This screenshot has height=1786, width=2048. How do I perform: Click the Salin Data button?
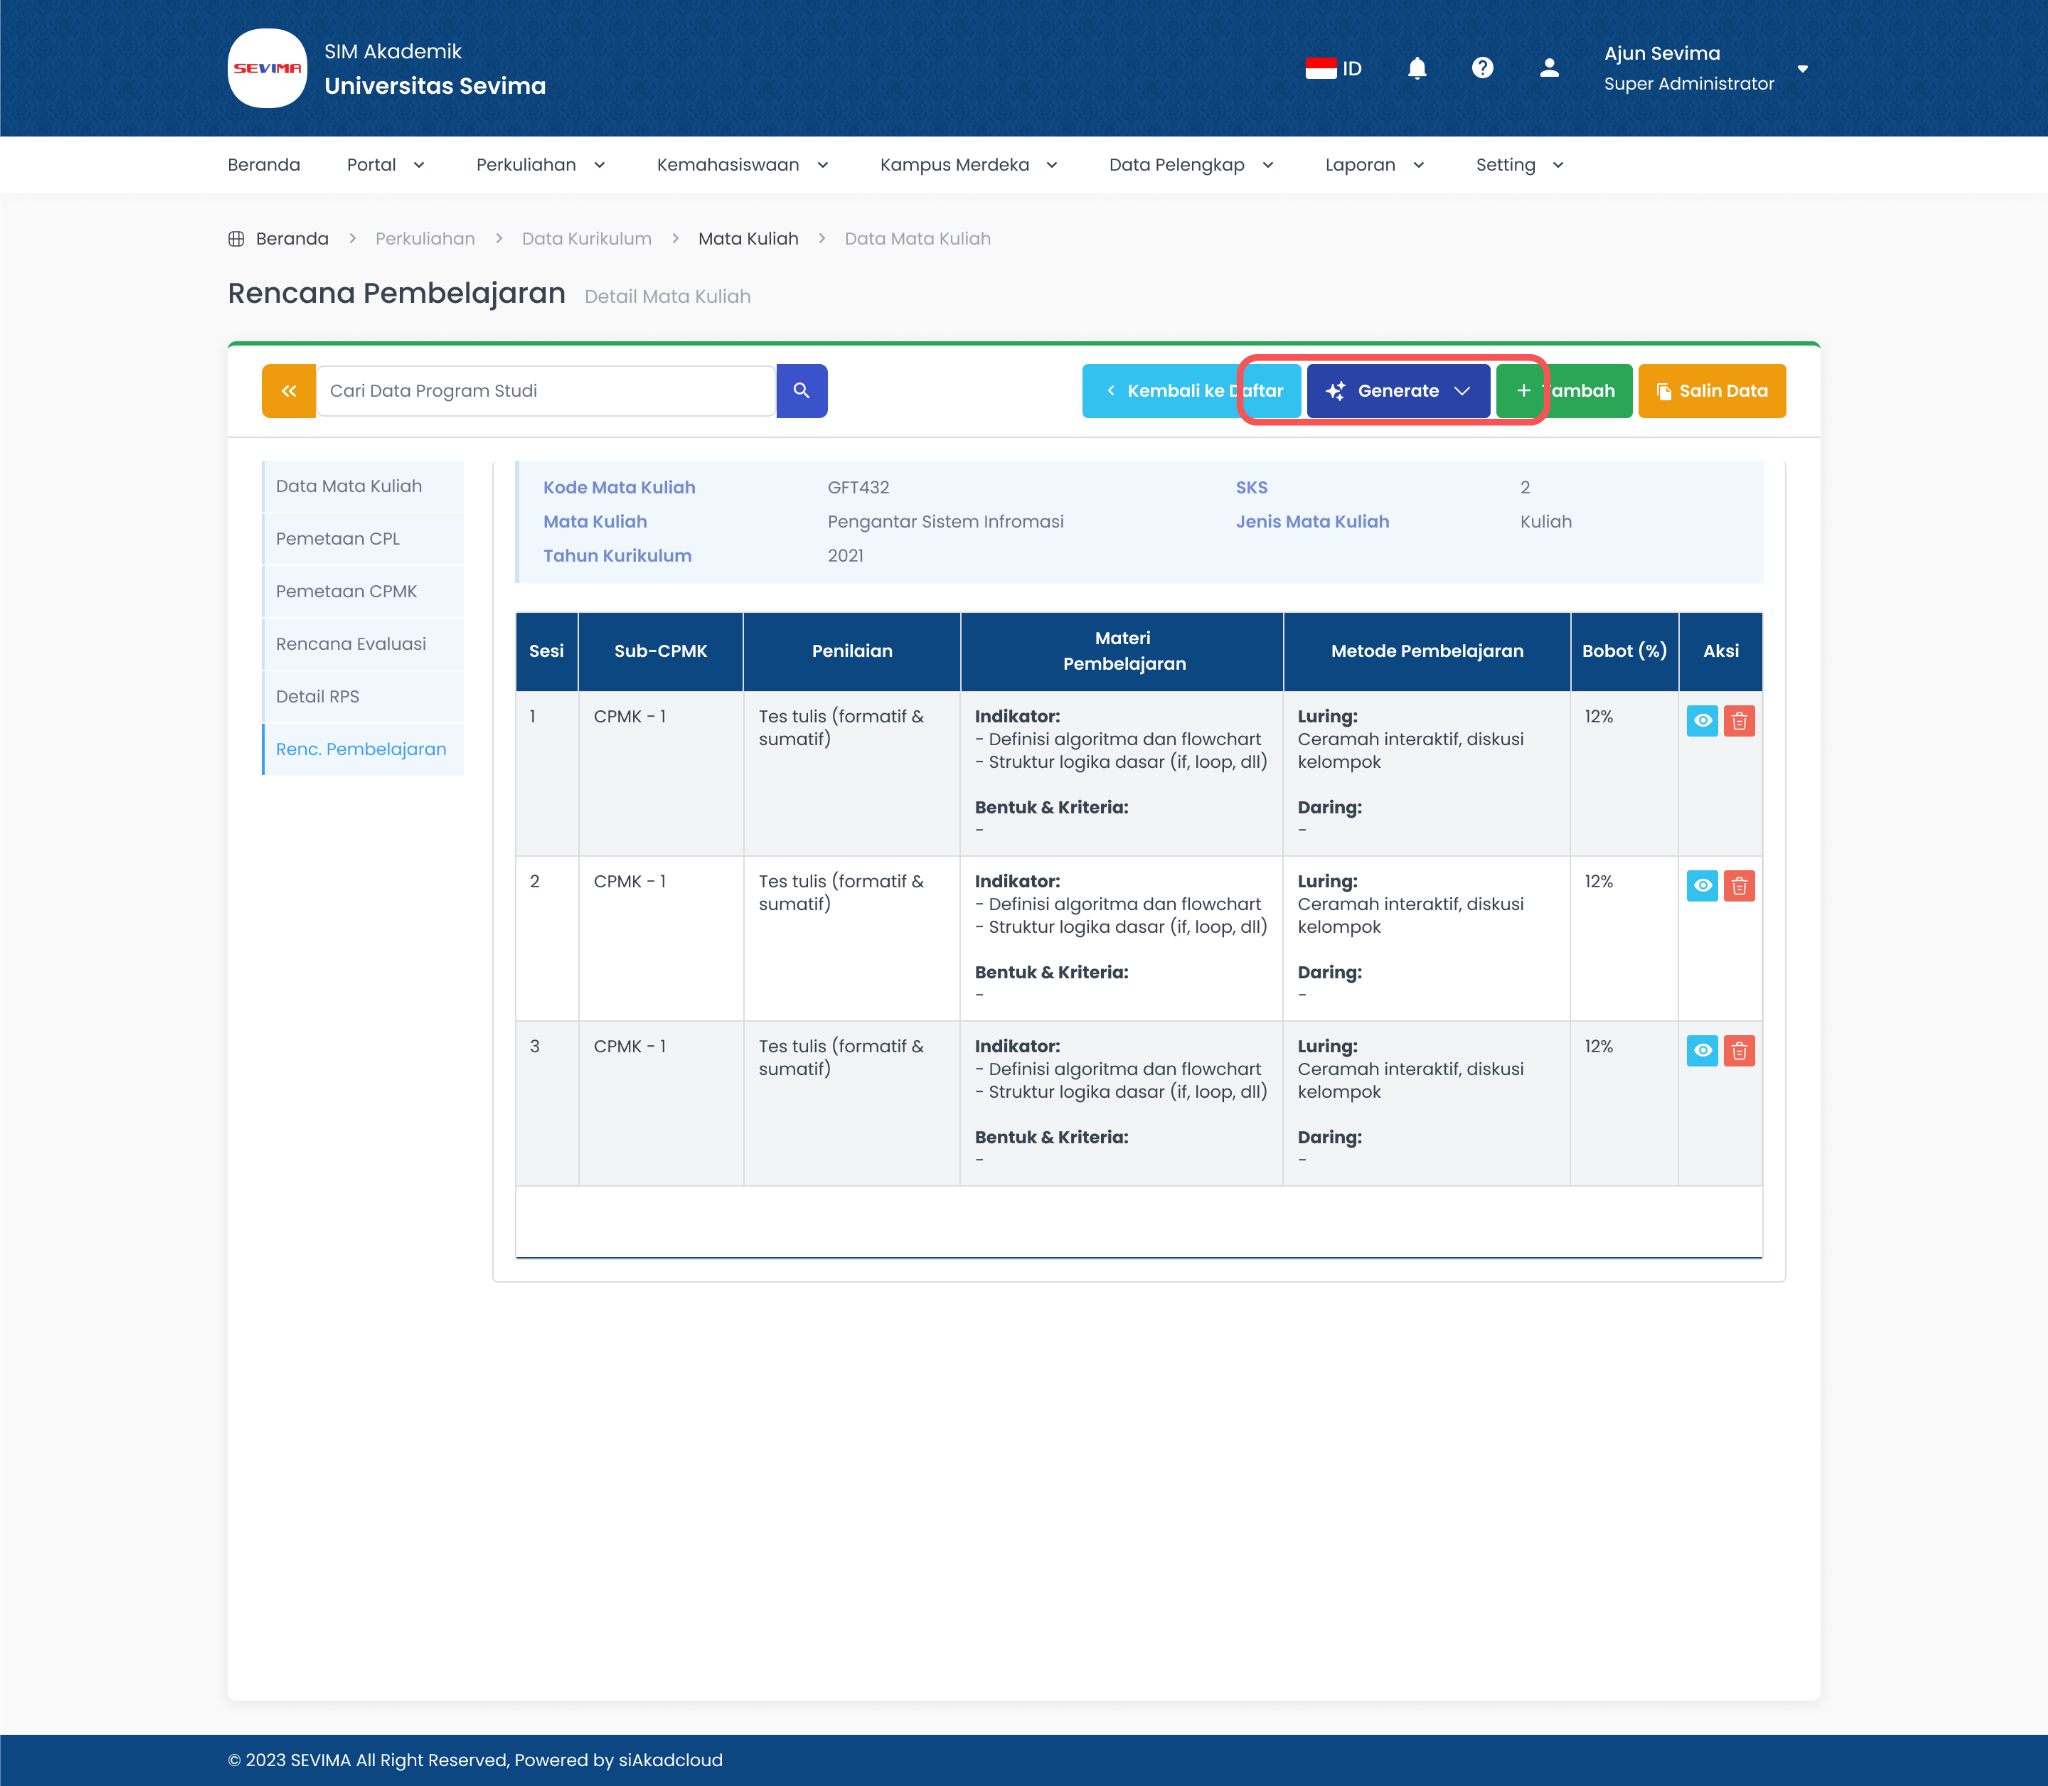coord(1711,391)
